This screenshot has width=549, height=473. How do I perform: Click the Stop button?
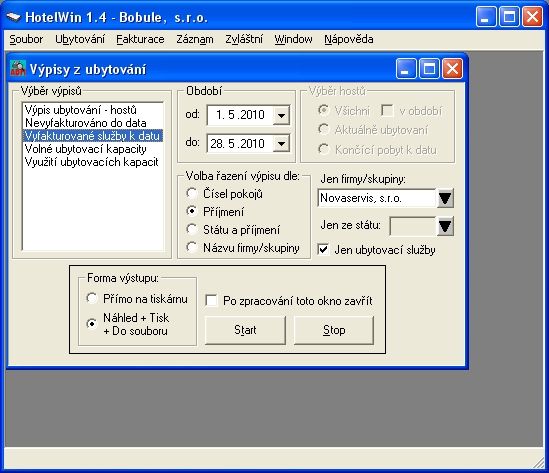point(334,330)
